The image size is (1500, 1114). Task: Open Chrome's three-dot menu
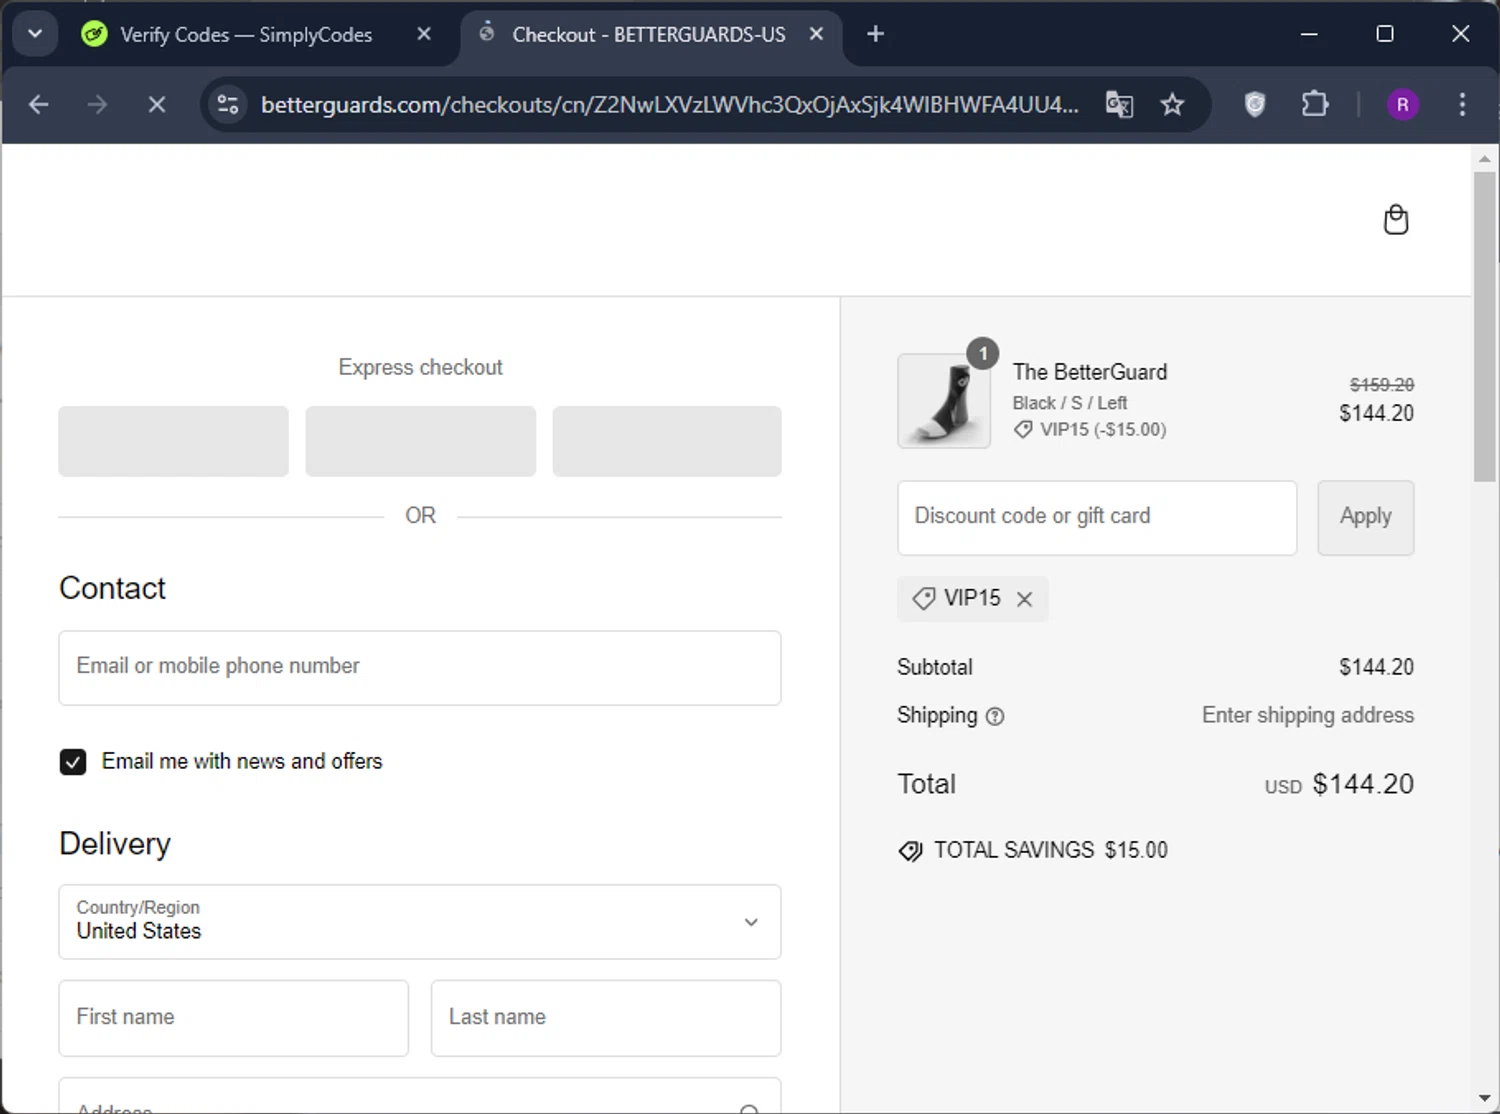tap(1462, 104)
